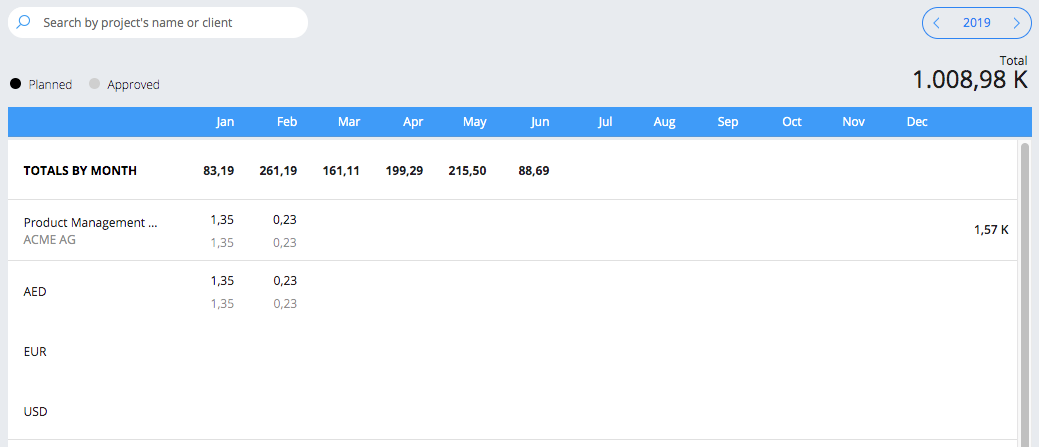Expand the AED currency row
This screenshot has width=1039, height=447.
(512, 291)
